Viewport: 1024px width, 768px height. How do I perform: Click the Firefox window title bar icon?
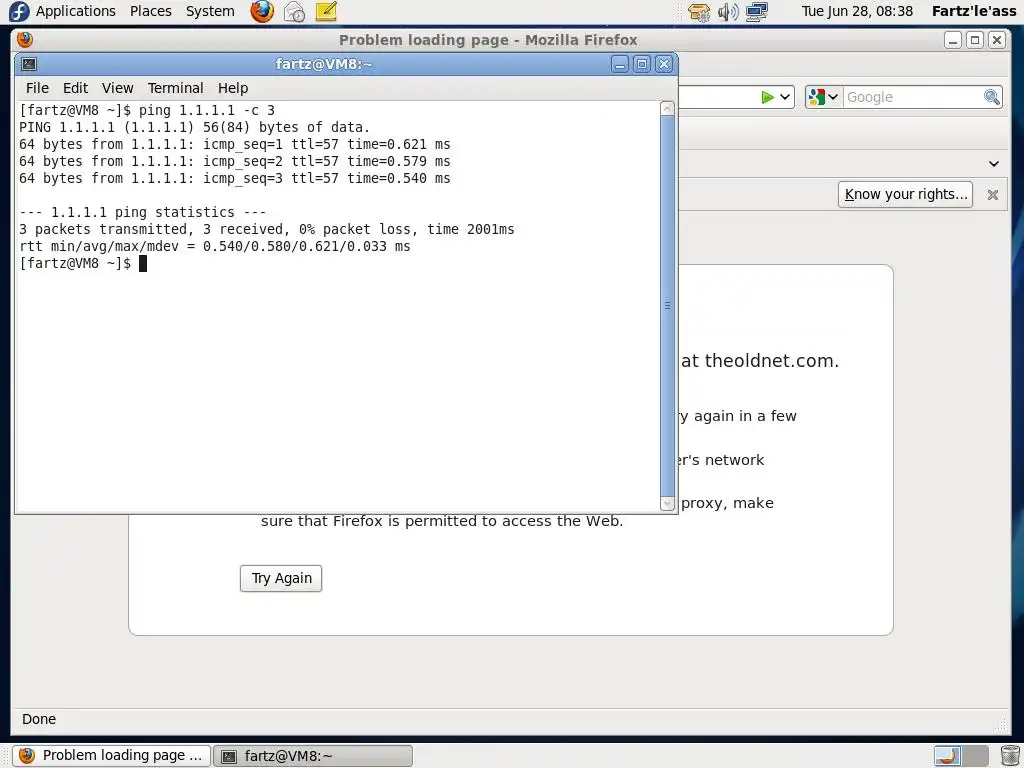(25, 40)
